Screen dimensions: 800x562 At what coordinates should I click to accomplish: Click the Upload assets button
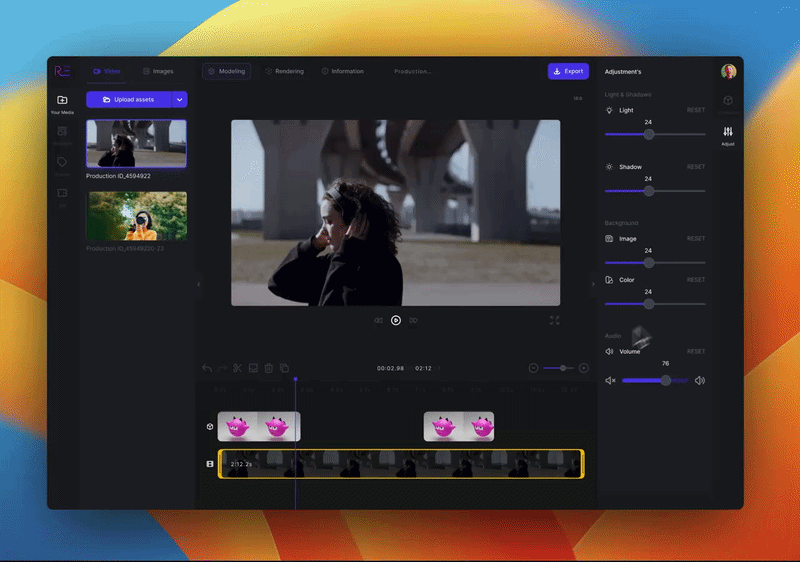(x=129, y=99)
